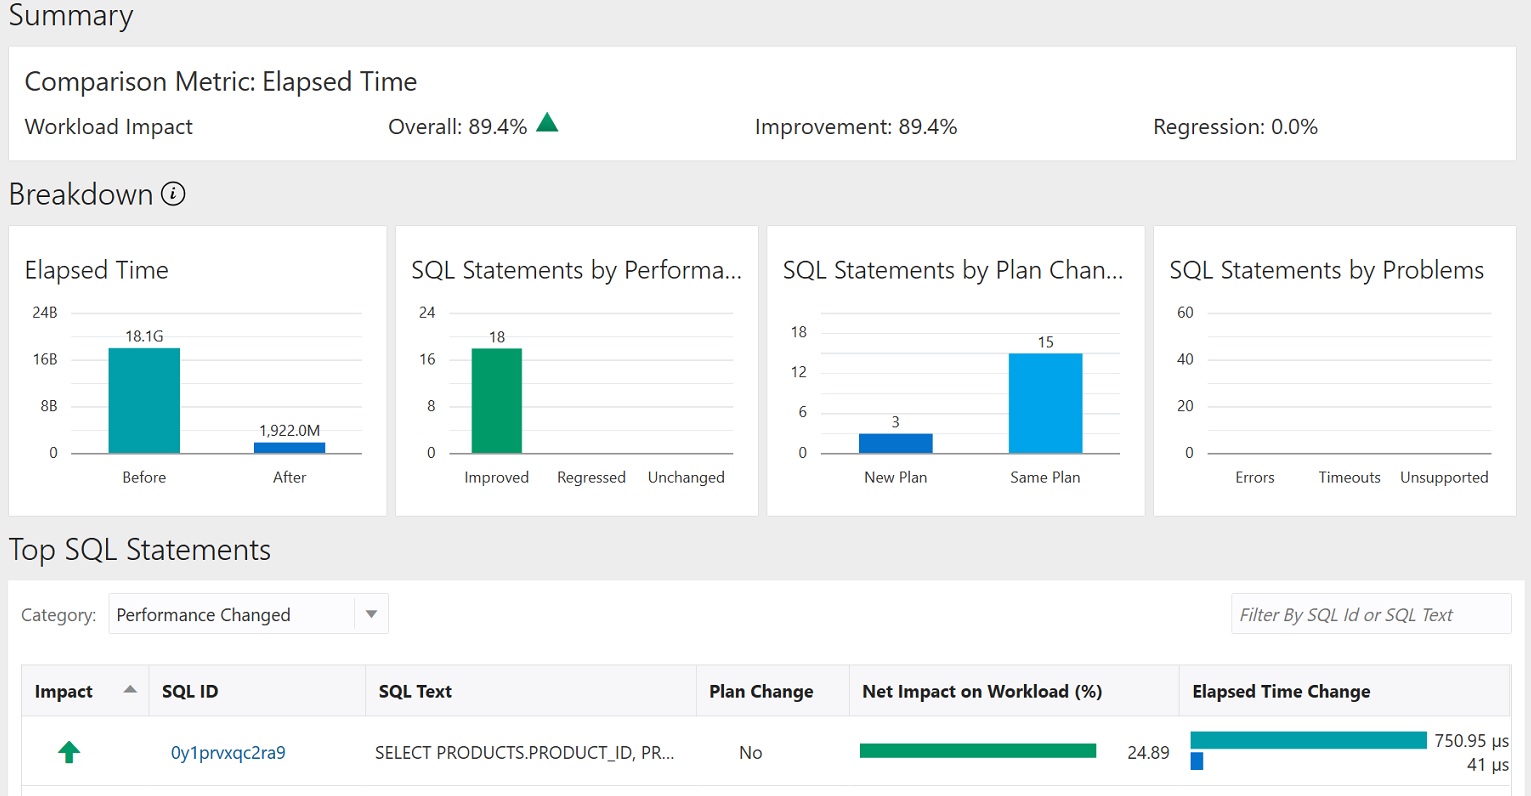
Task: Sort by the SQL Text column header
Action: pos(415,691)
